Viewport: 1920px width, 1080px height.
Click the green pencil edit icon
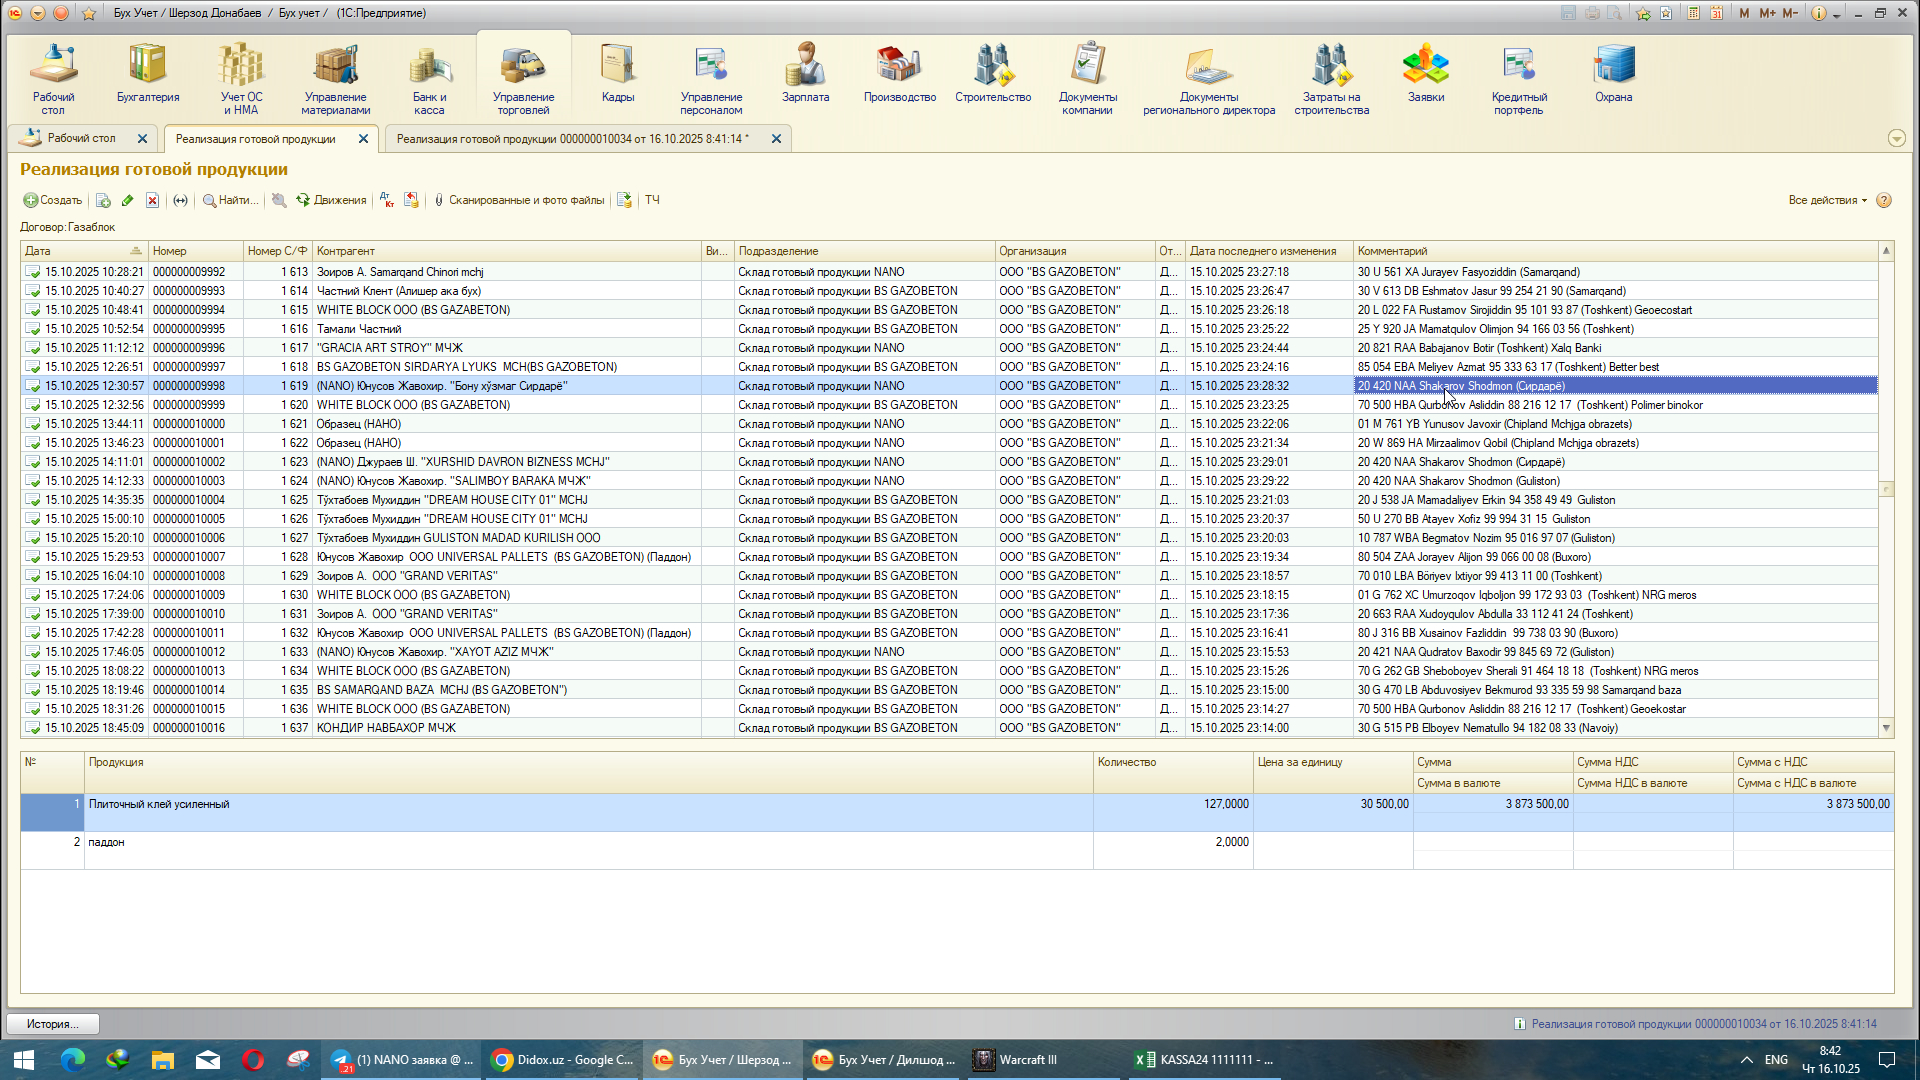coord(128,200)
